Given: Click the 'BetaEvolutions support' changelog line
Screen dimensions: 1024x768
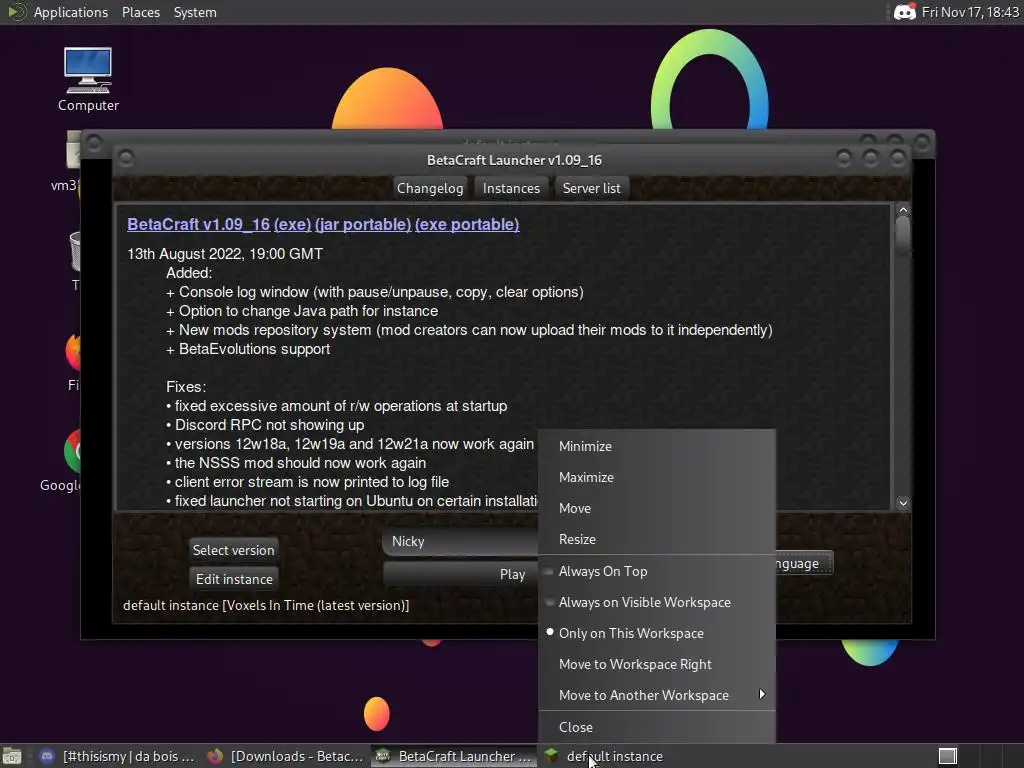Looking at the screenshot, I should (x=248, y=349).
